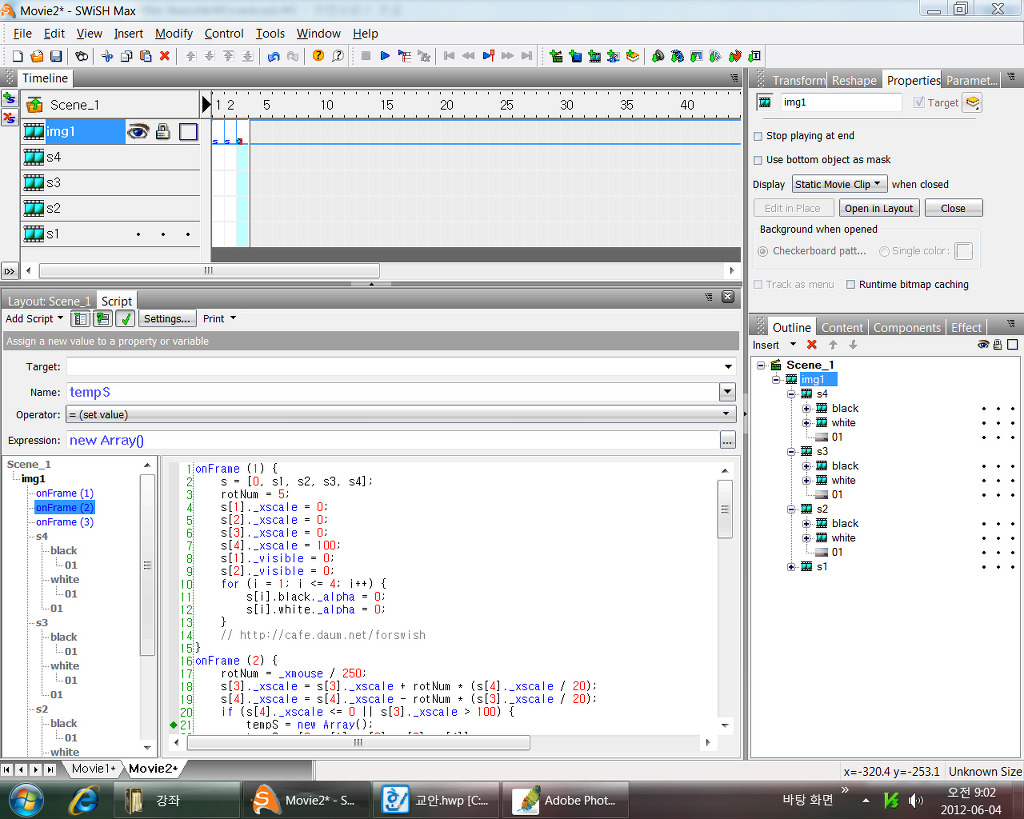Insert a new scene from the toolbar
Image resolution: width=1024 pixels, height=819 pixels.
556,56
